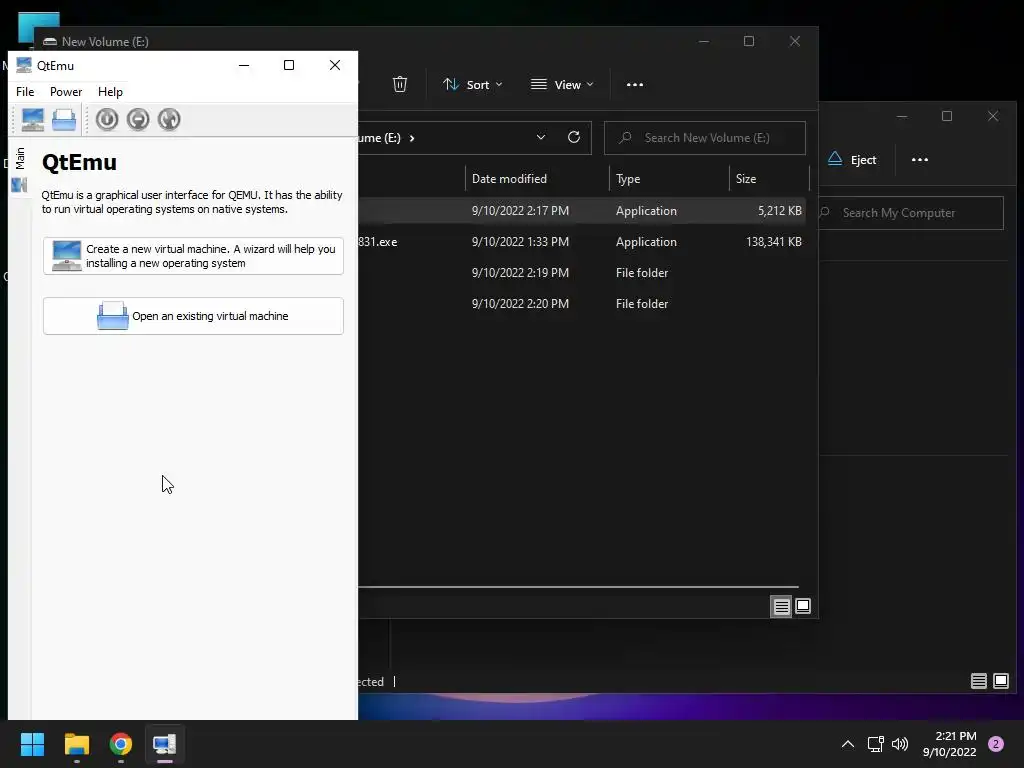Click the new virtual machine toolbar icon in QtEmu
Screen dimensions: 1024x768
(x=33, y=120)
